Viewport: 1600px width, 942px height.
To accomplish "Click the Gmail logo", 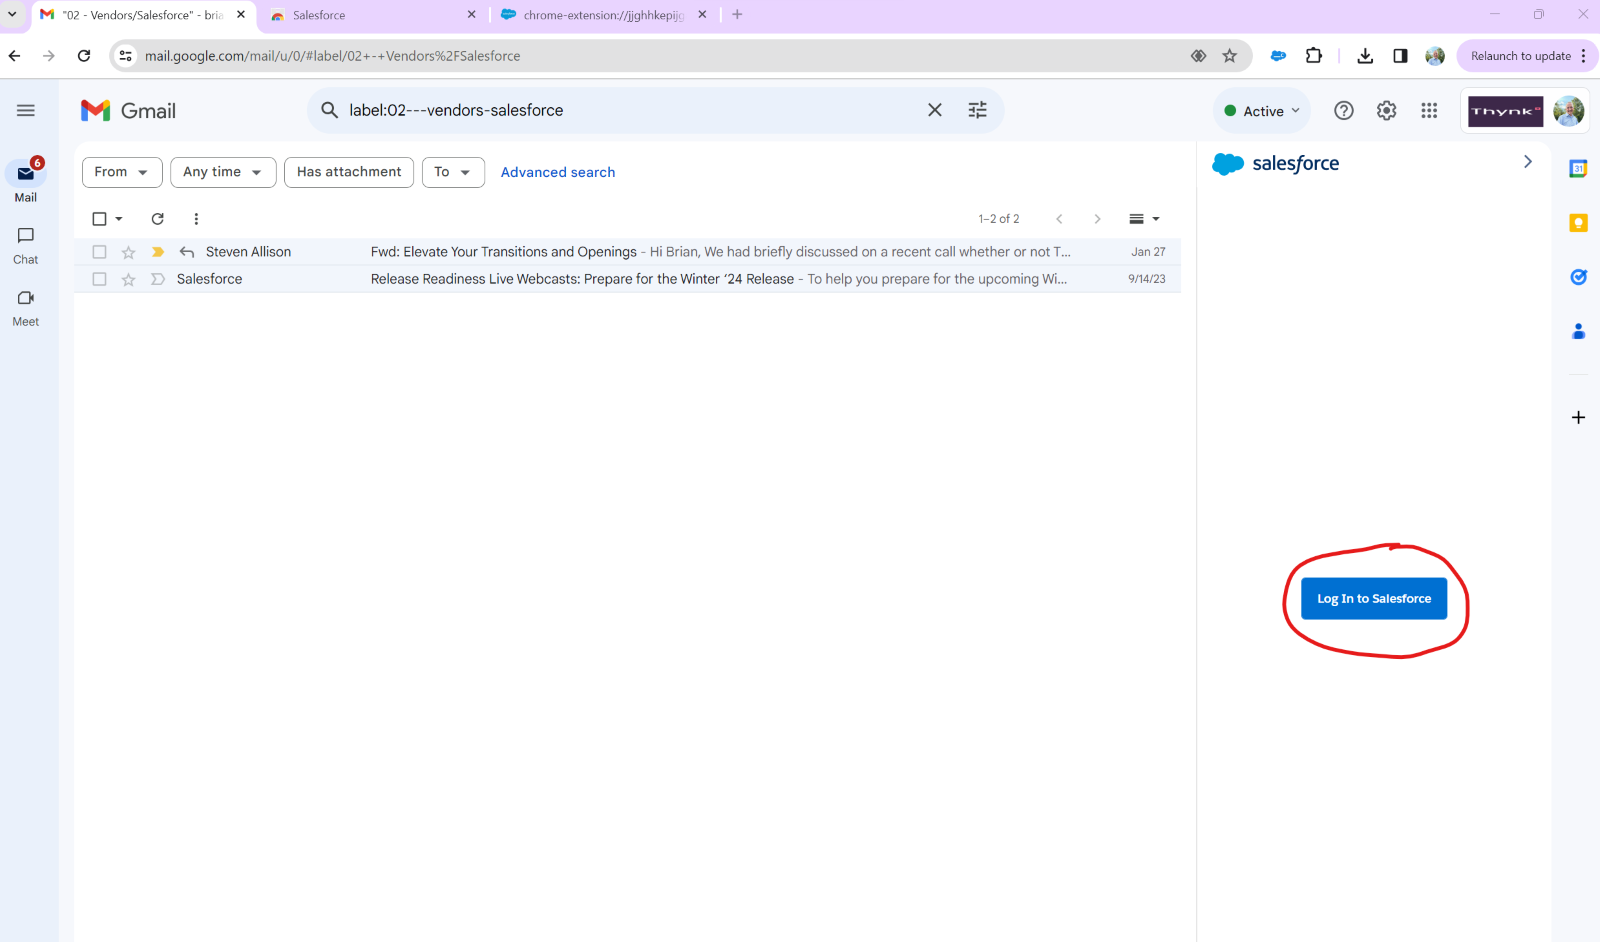I will click(128, 111).
